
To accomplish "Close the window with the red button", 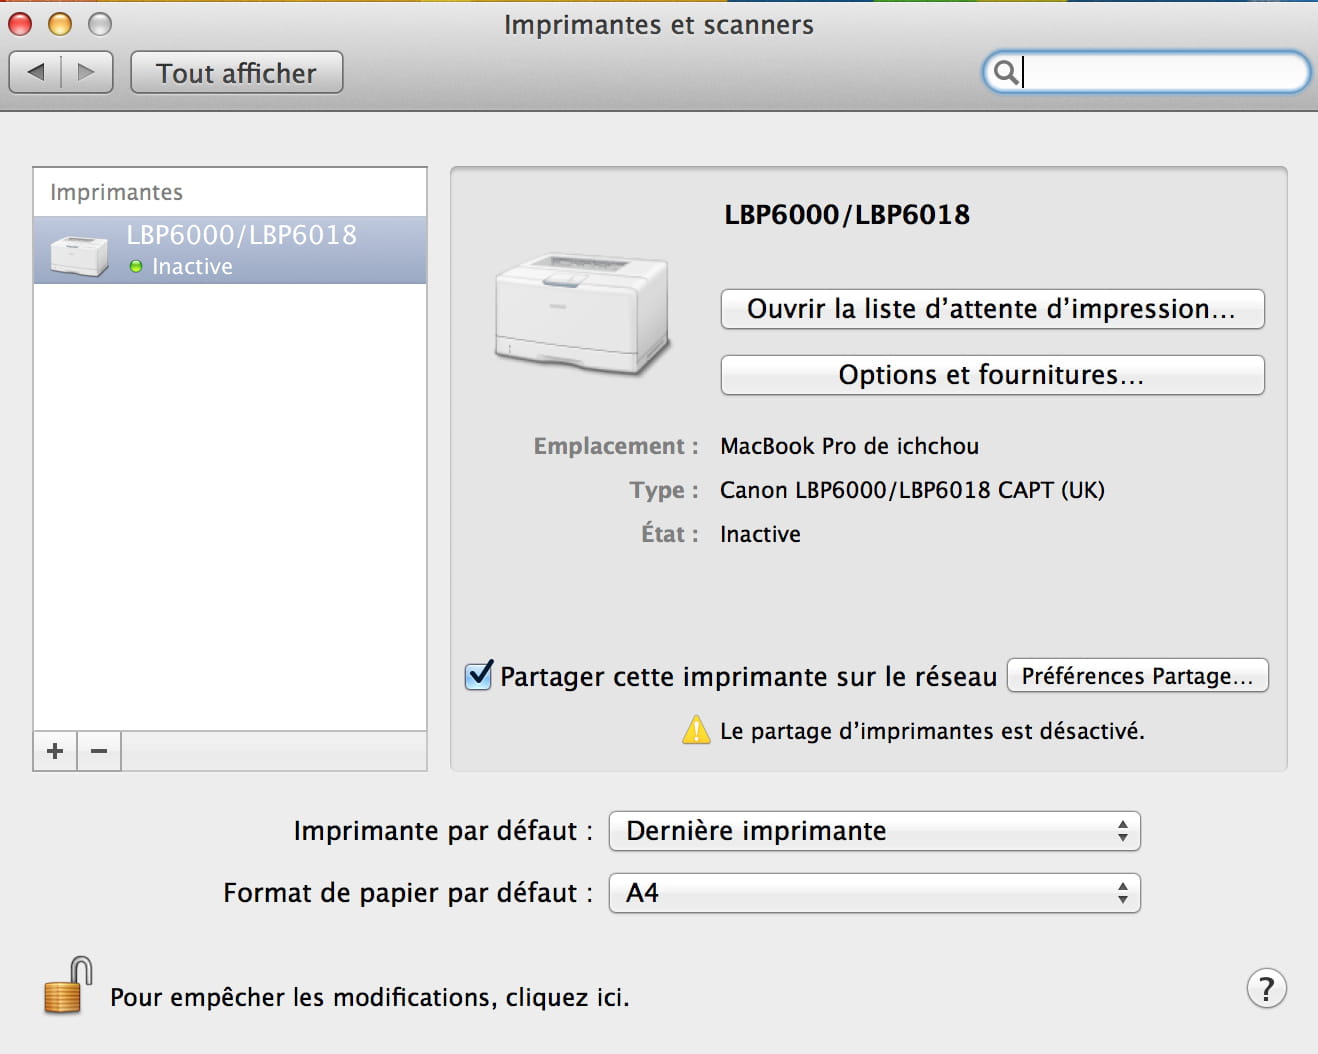I will pos(20,24).
